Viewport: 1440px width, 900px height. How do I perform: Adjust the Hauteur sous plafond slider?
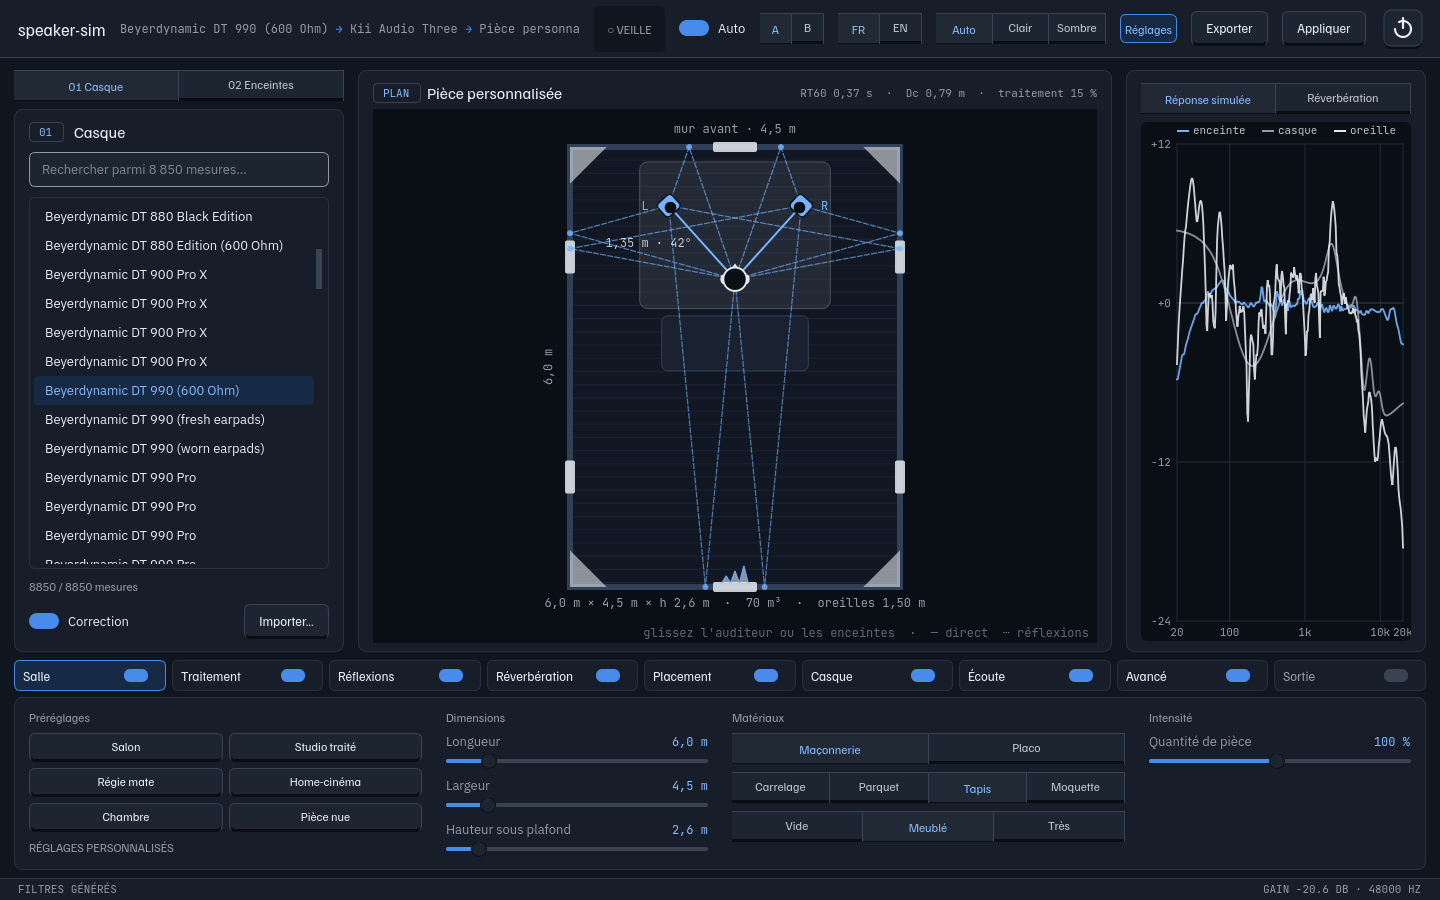click(577, 849)
